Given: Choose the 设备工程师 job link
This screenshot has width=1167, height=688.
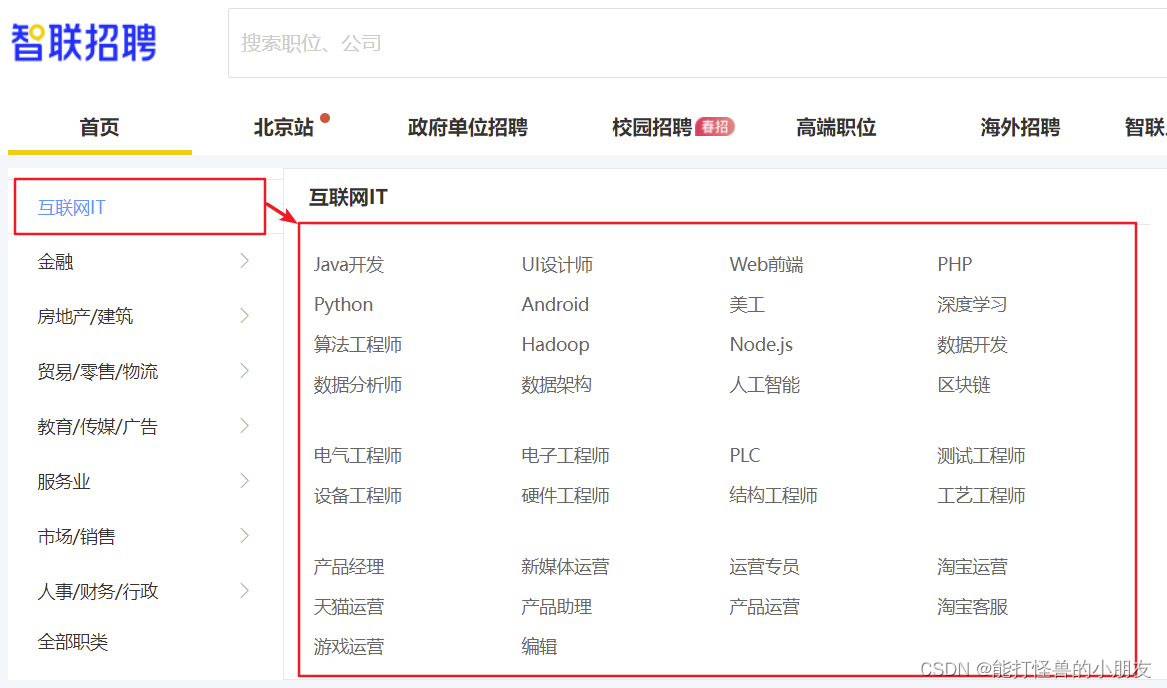Looking at the screenshot, I should pyautogui.click(x=357, y=496).
